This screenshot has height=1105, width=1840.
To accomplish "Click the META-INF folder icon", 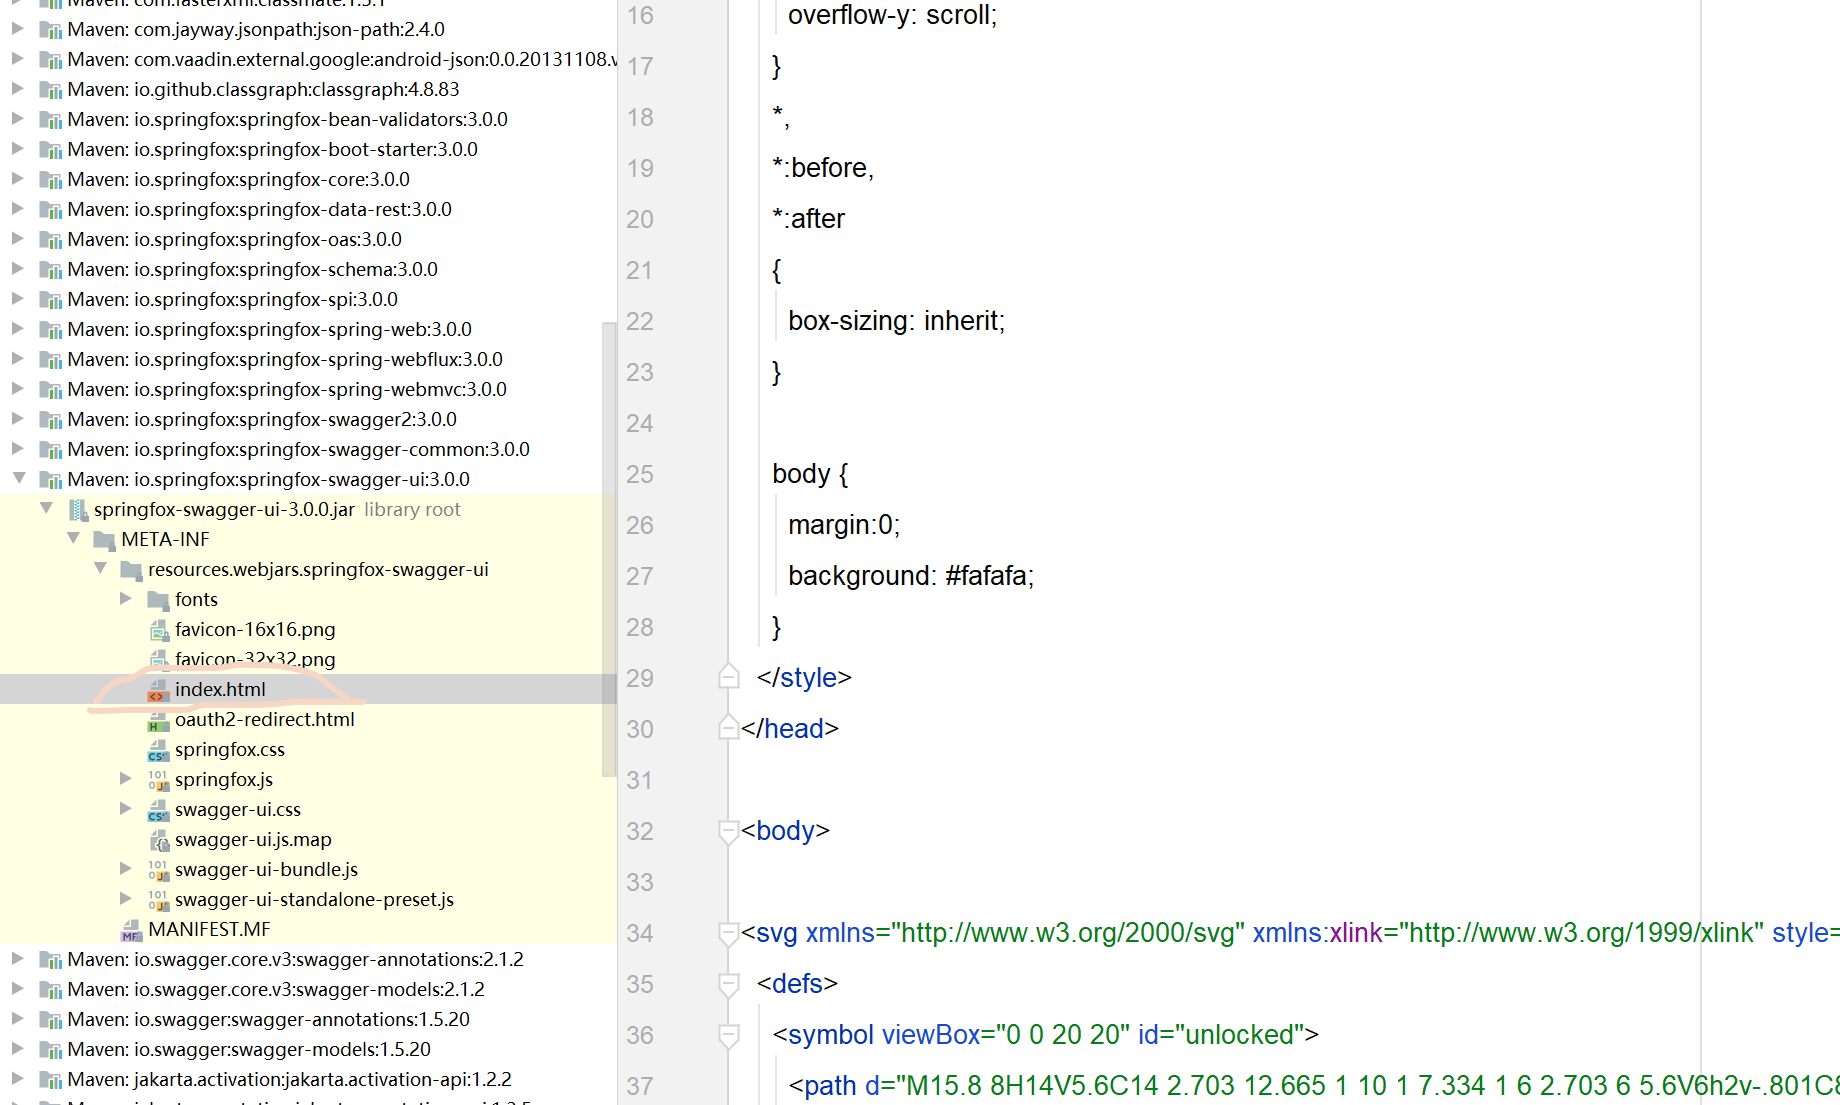I will click(x=104, y=540).
